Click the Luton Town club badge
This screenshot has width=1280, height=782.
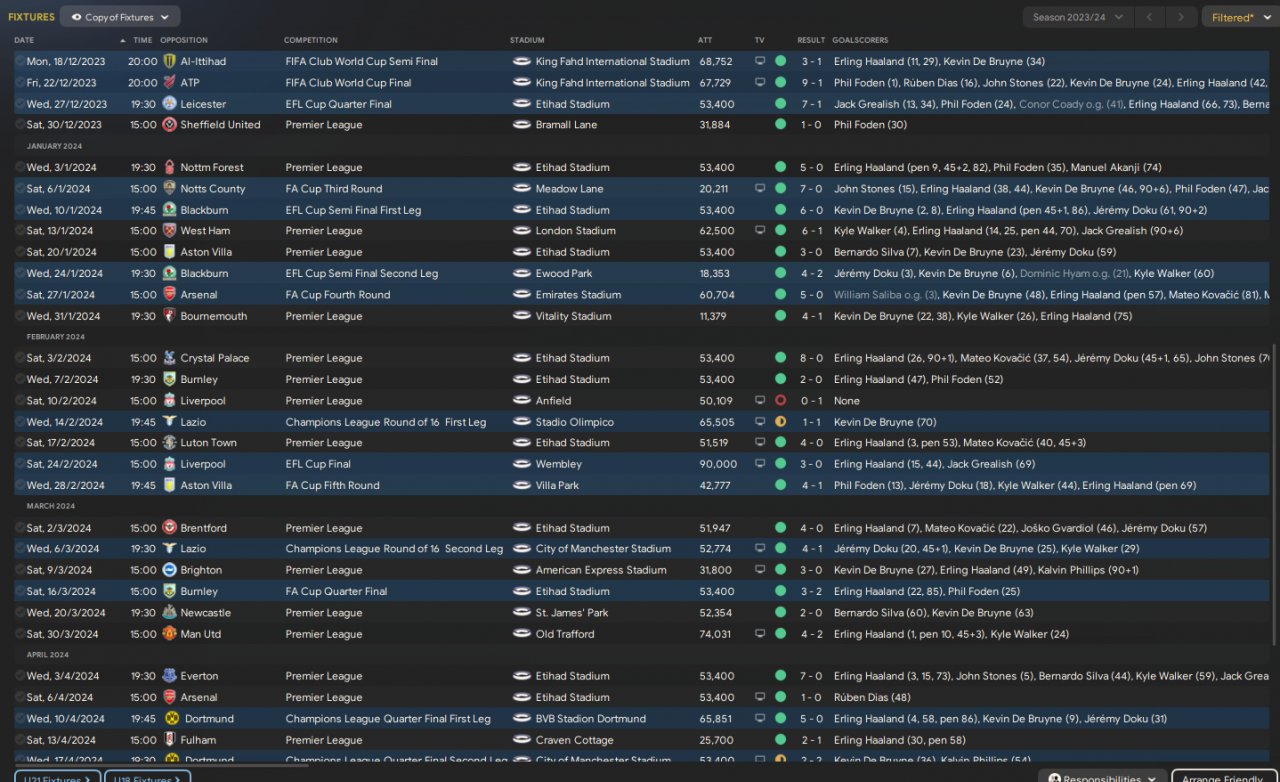(x=169, y=443)
